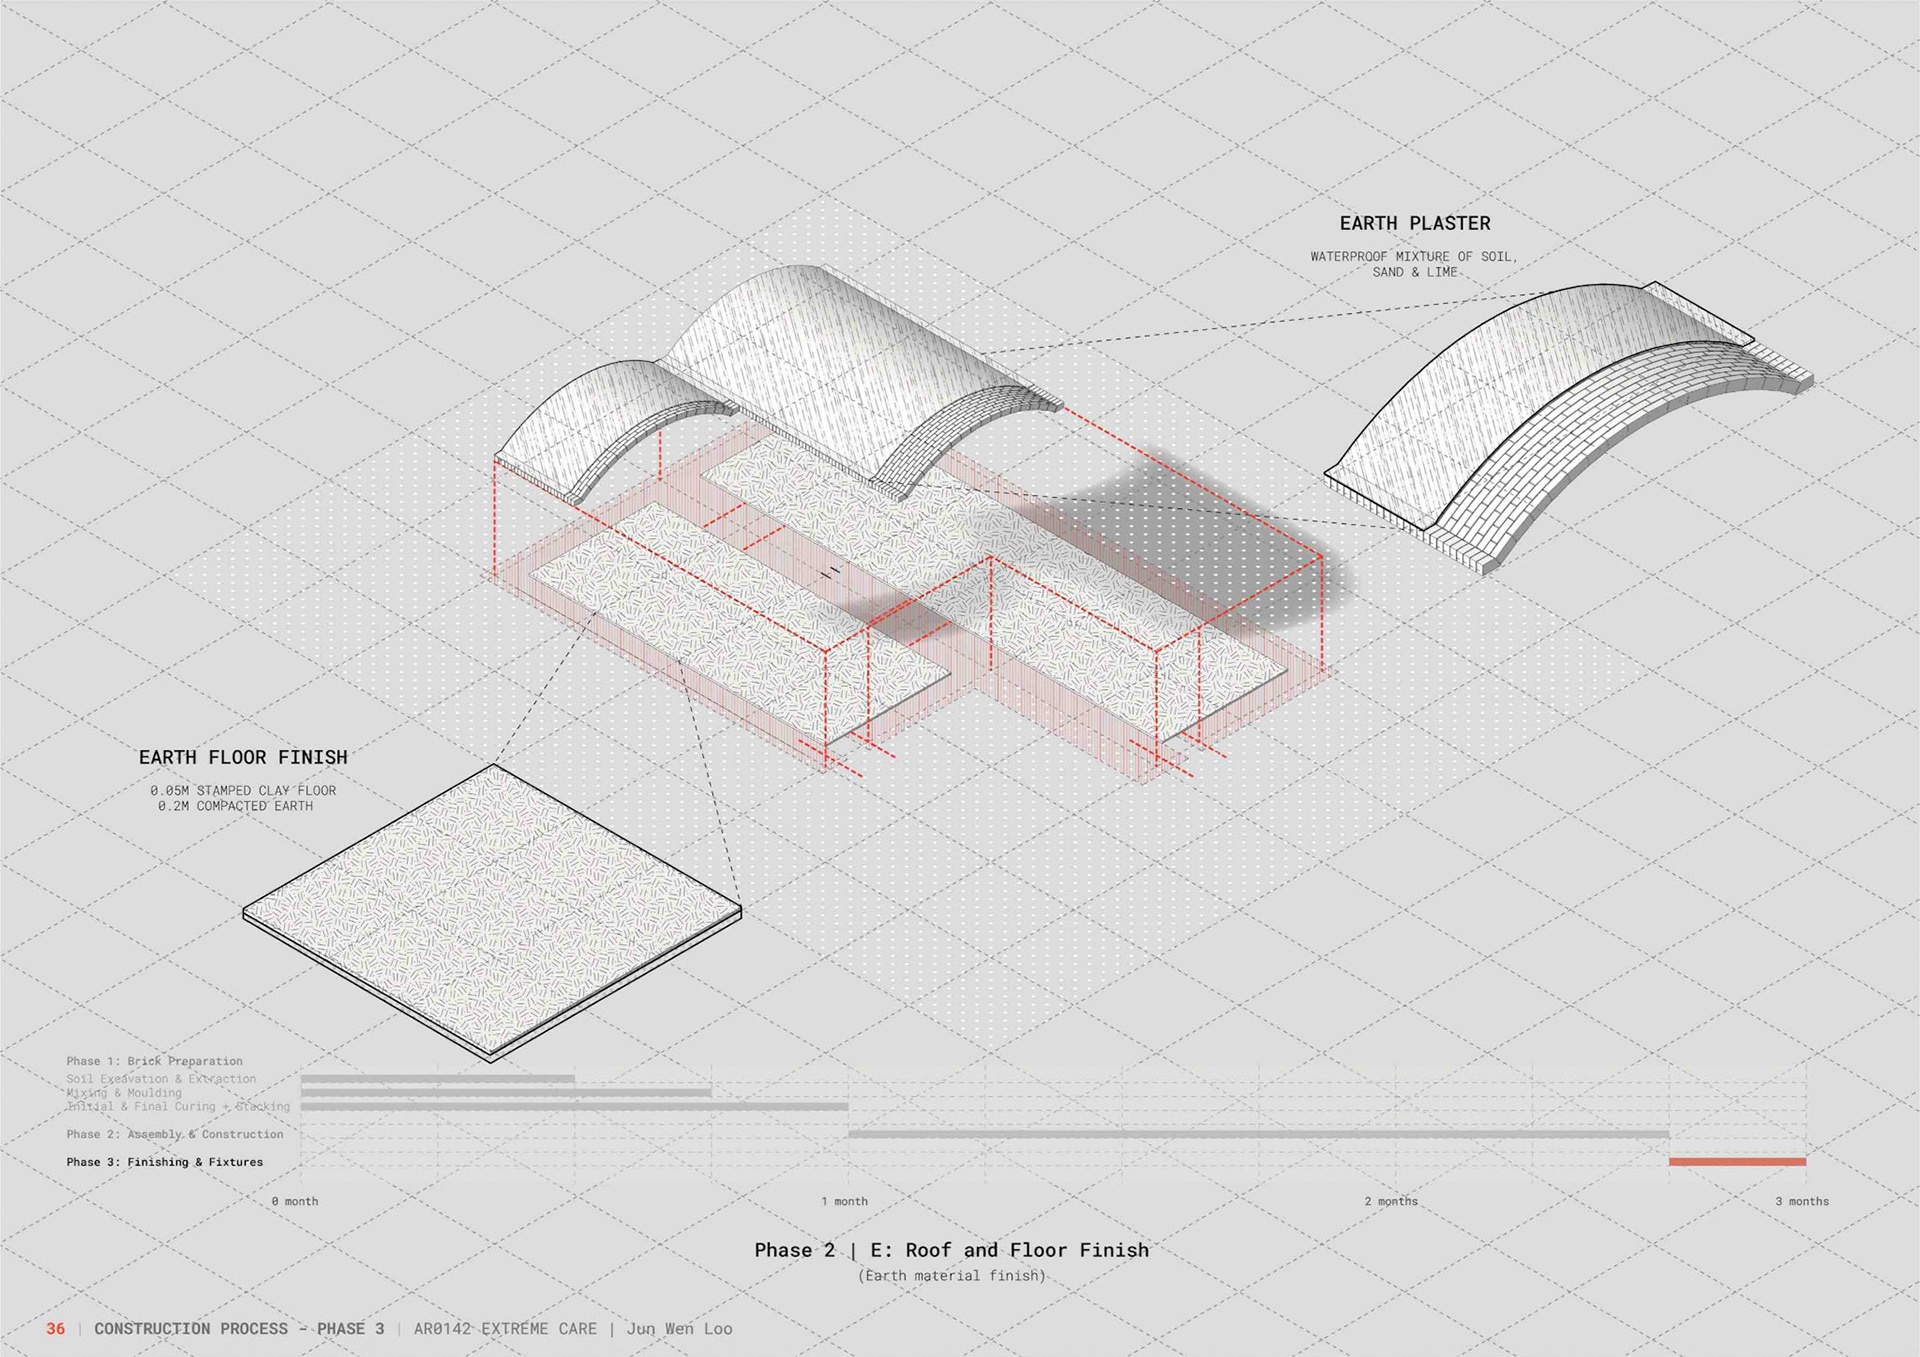1920x1357 pixels.
Task: Click the 2 months timeline marker
Action: coord(1391,1201)
